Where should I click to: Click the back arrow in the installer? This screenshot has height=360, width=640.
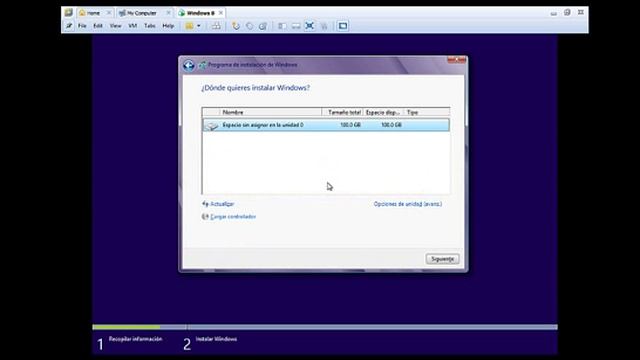[189, 65]
